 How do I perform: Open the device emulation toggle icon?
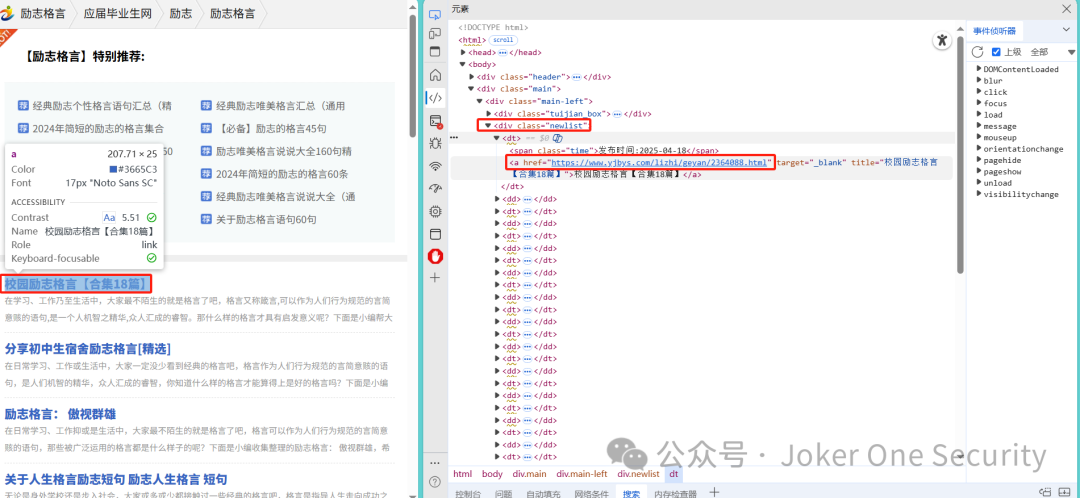click(435, 33)
